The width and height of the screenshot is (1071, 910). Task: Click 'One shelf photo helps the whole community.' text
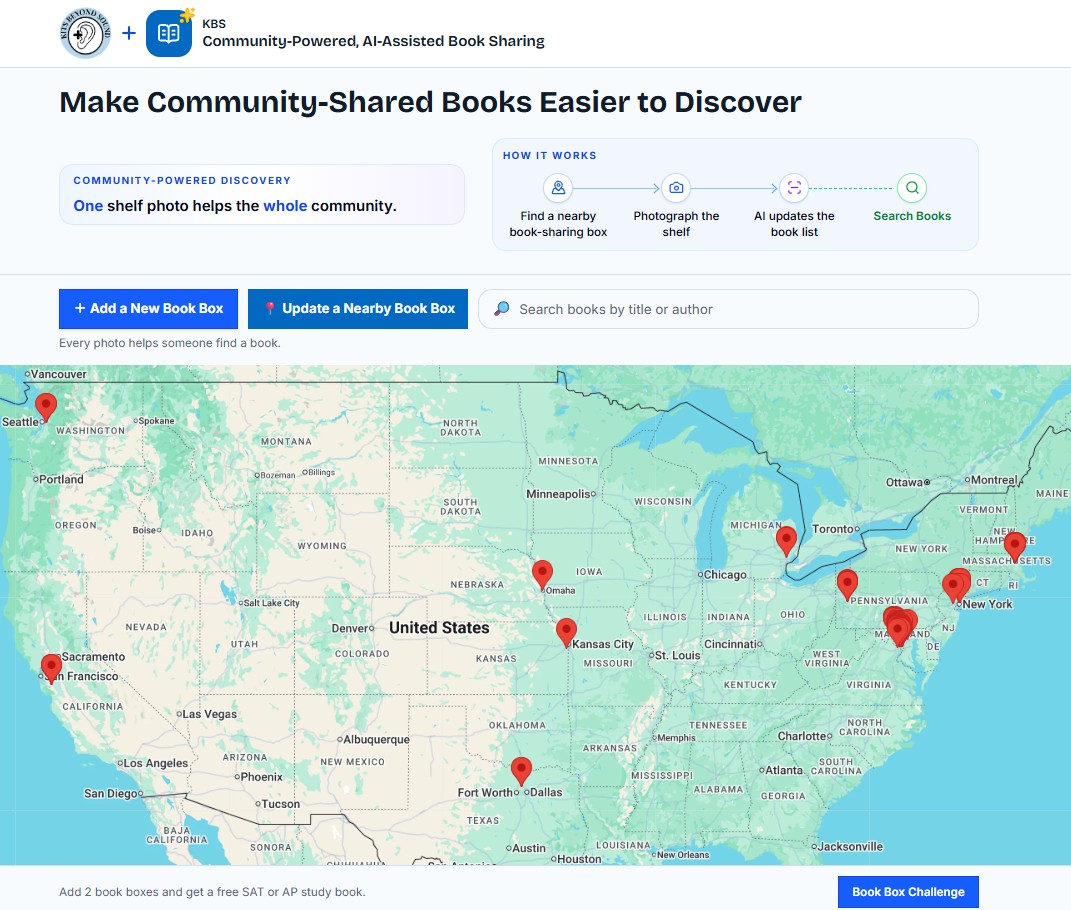235,206
